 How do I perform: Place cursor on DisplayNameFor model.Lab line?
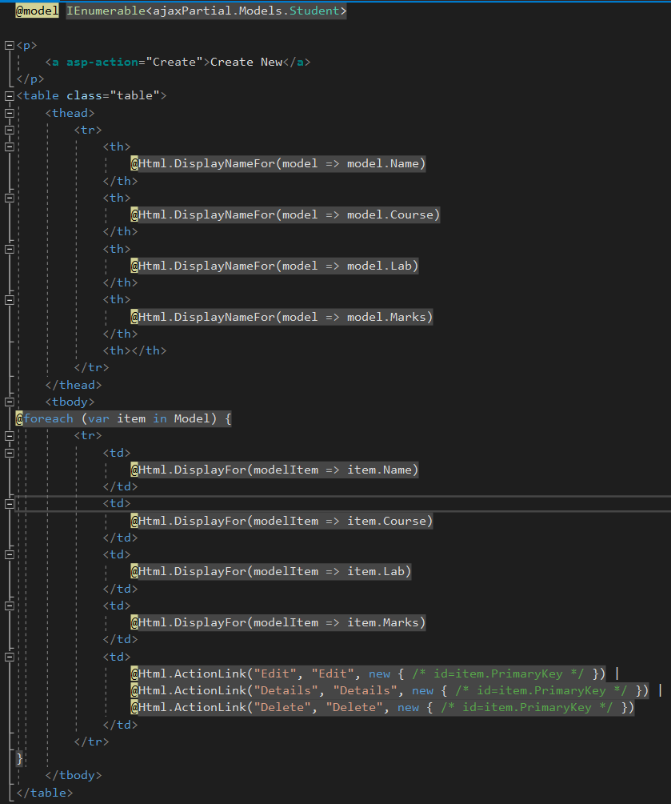[275, 266]
